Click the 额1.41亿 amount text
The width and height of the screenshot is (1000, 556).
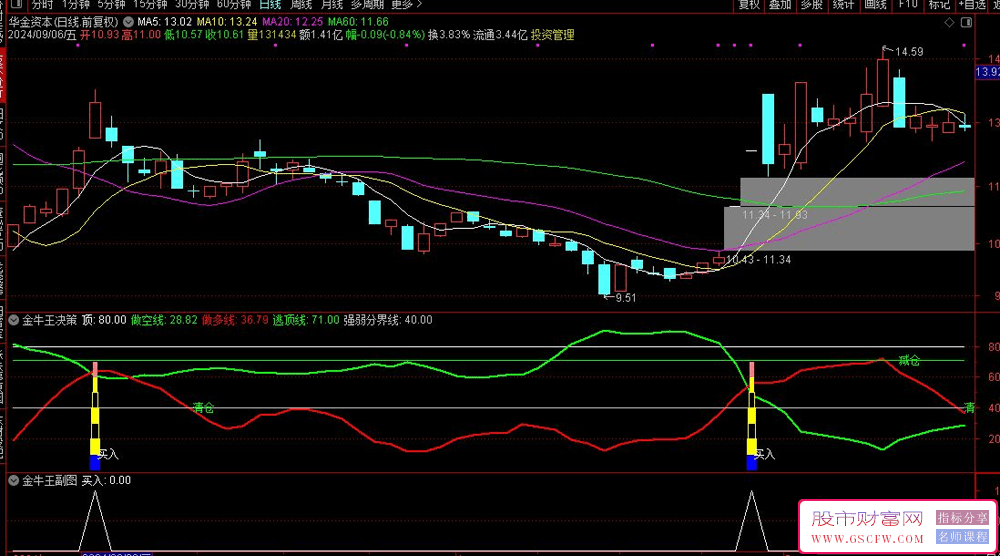click(321, 35)
